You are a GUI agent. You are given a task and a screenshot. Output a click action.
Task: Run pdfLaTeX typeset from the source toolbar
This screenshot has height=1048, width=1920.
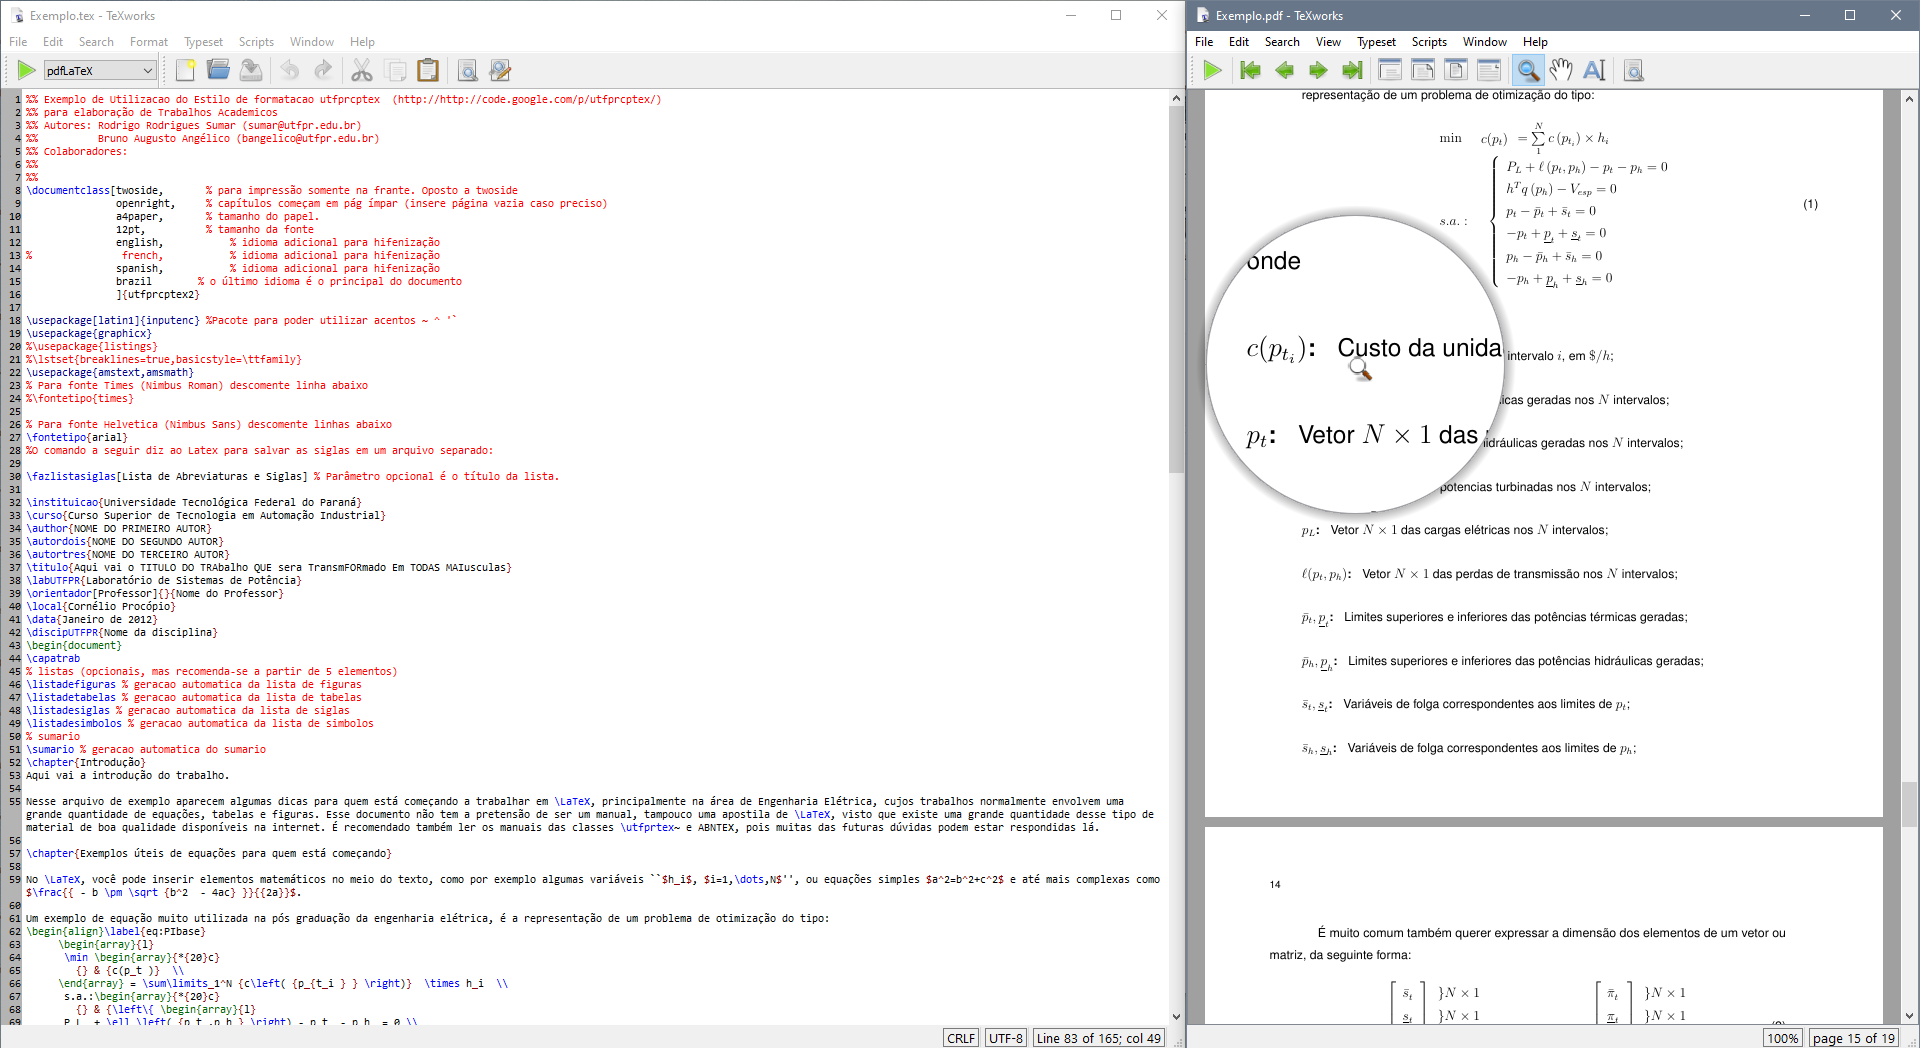25,70
